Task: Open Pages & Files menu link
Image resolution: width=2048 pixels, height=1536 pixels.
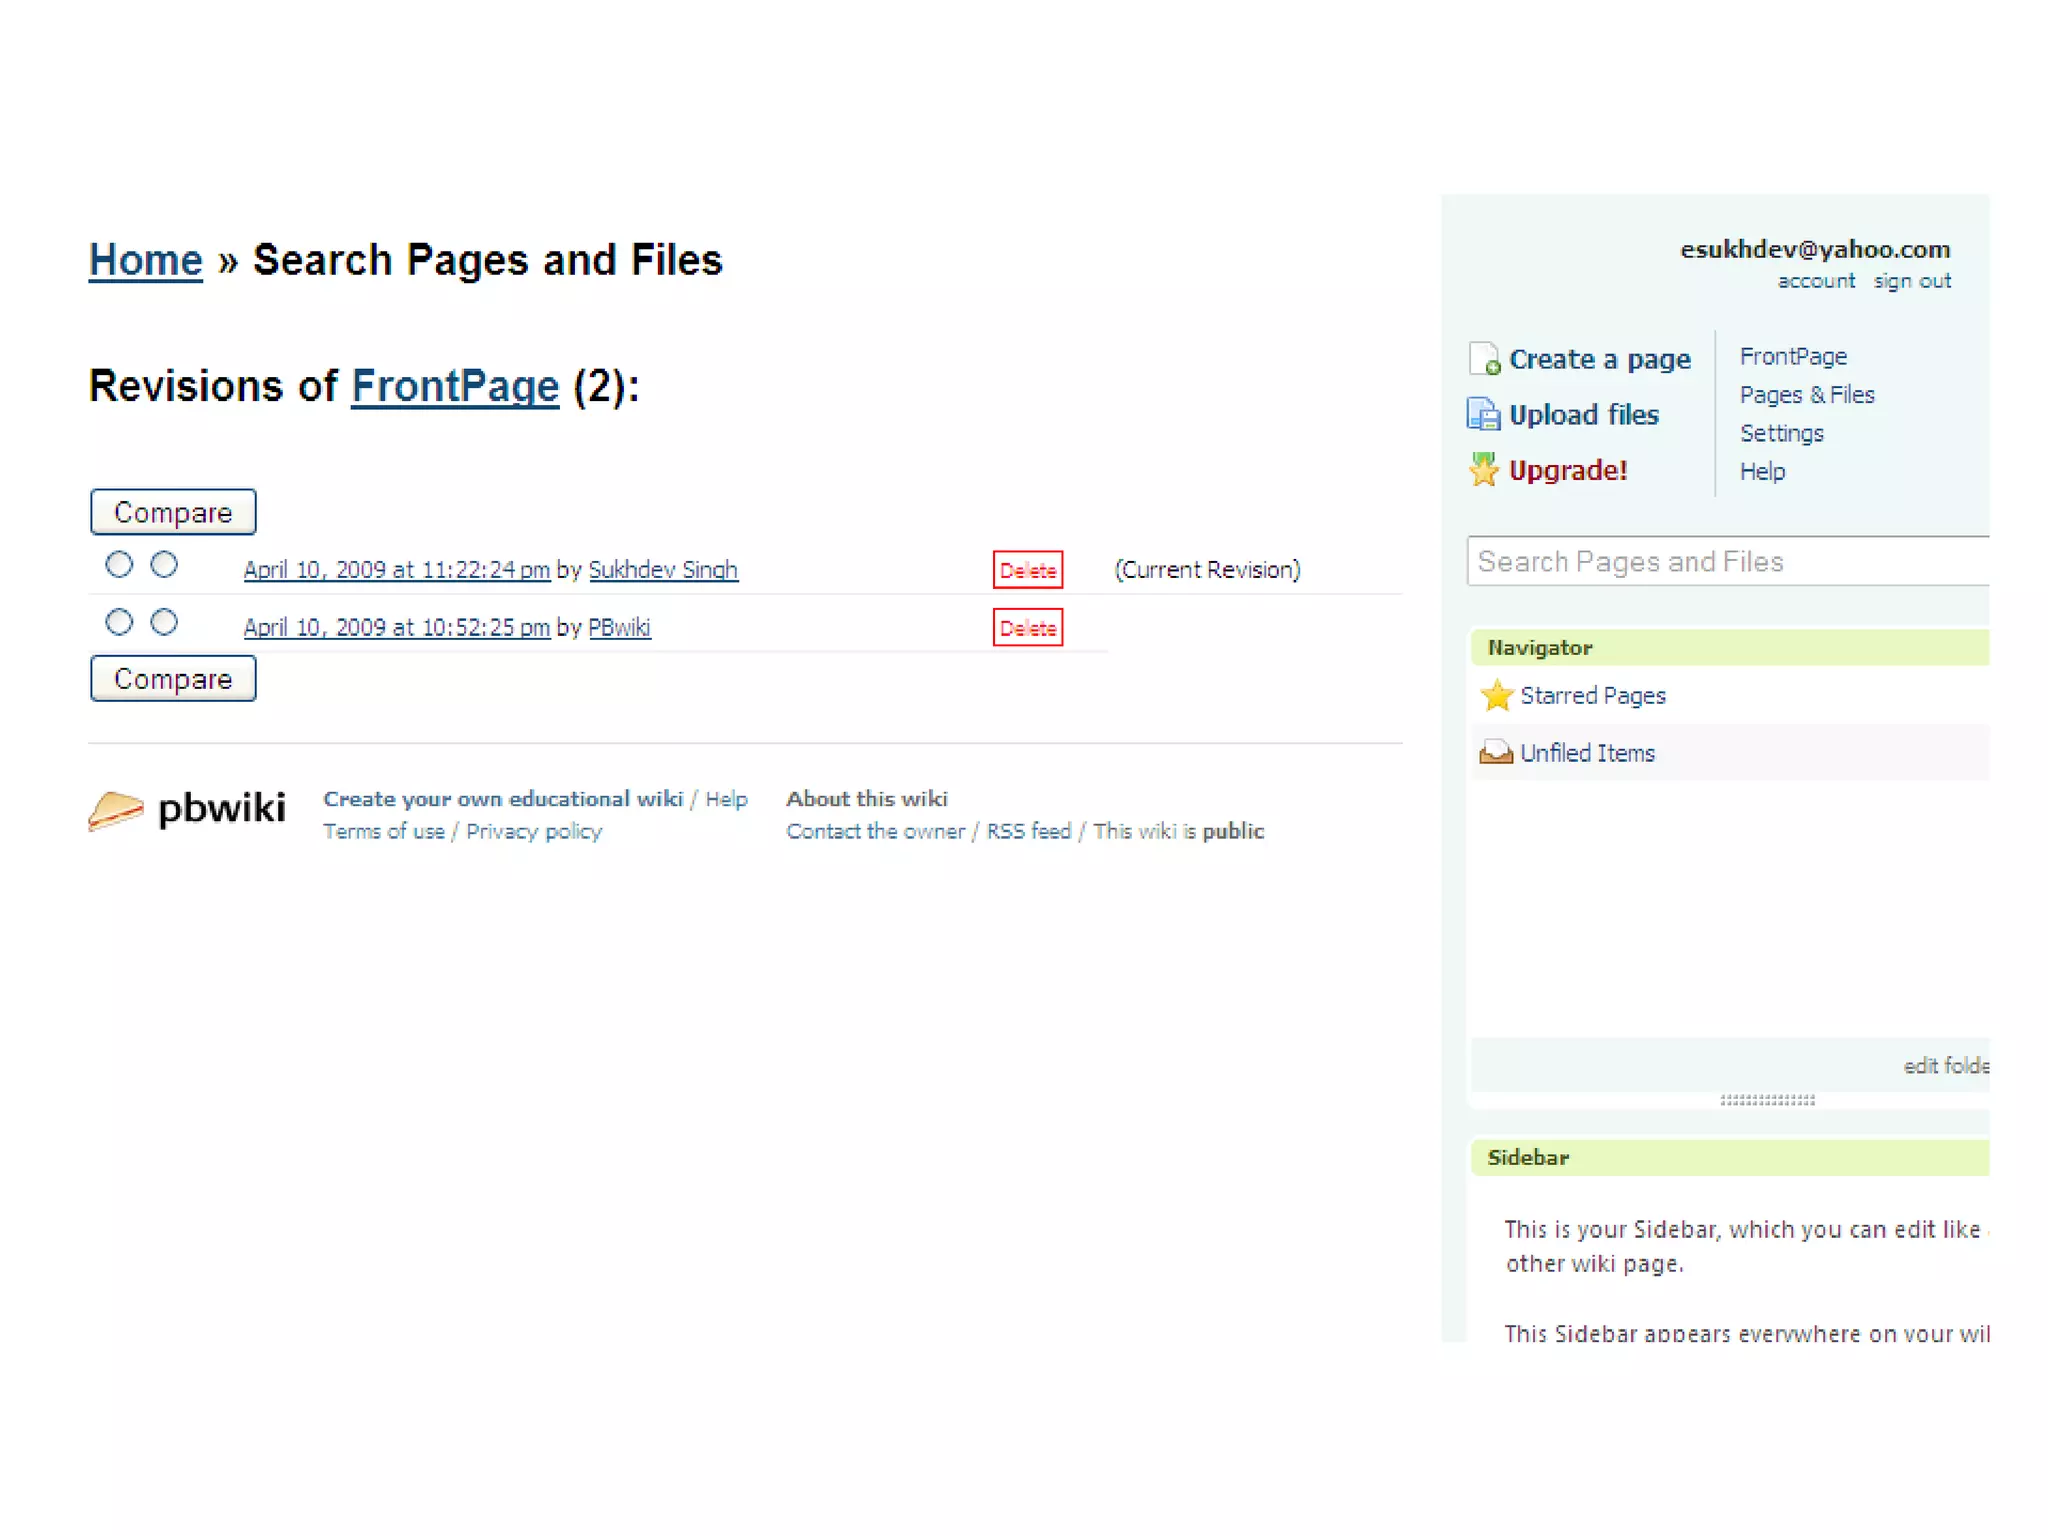Action: (1806, 395)
